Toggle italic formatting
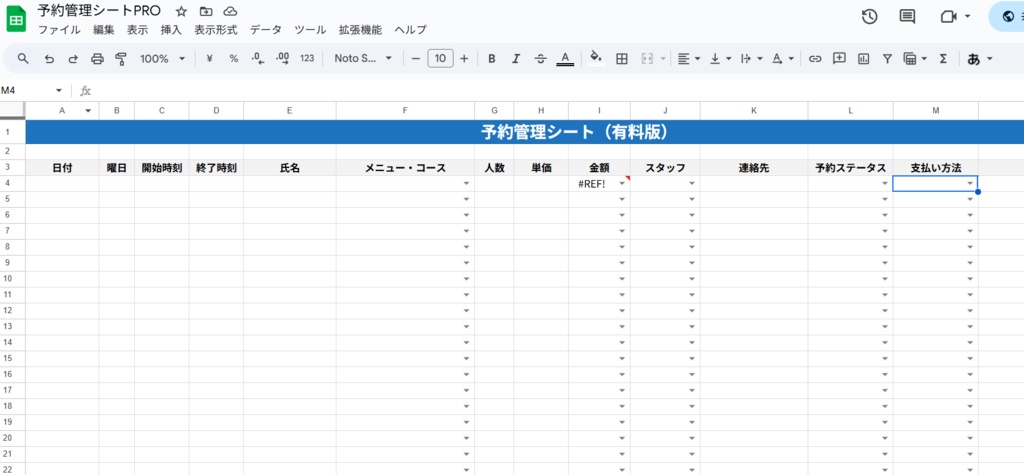1024x475 pixels. pyautogui.click(x=516, y=59)
